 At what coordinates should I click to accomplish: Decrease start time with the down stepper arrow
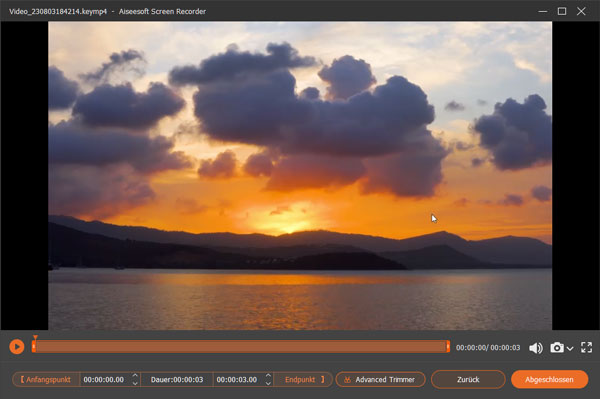135,383
